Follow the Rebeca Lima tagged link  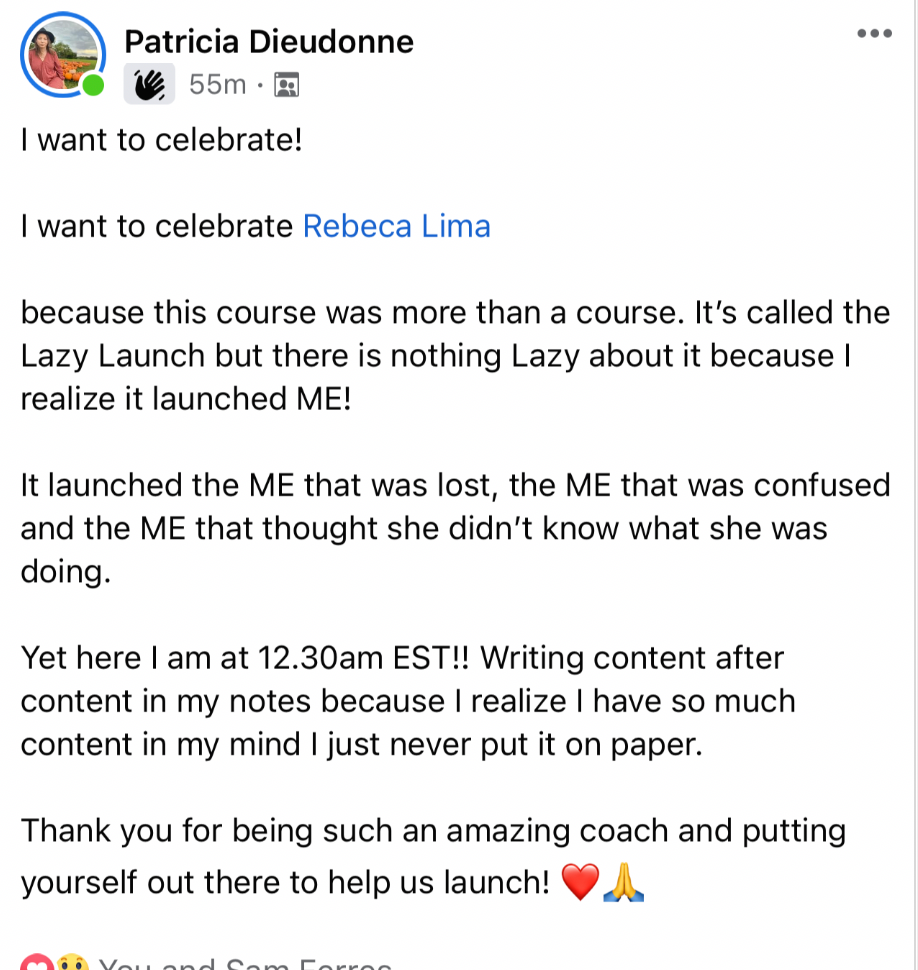(396, 227)
